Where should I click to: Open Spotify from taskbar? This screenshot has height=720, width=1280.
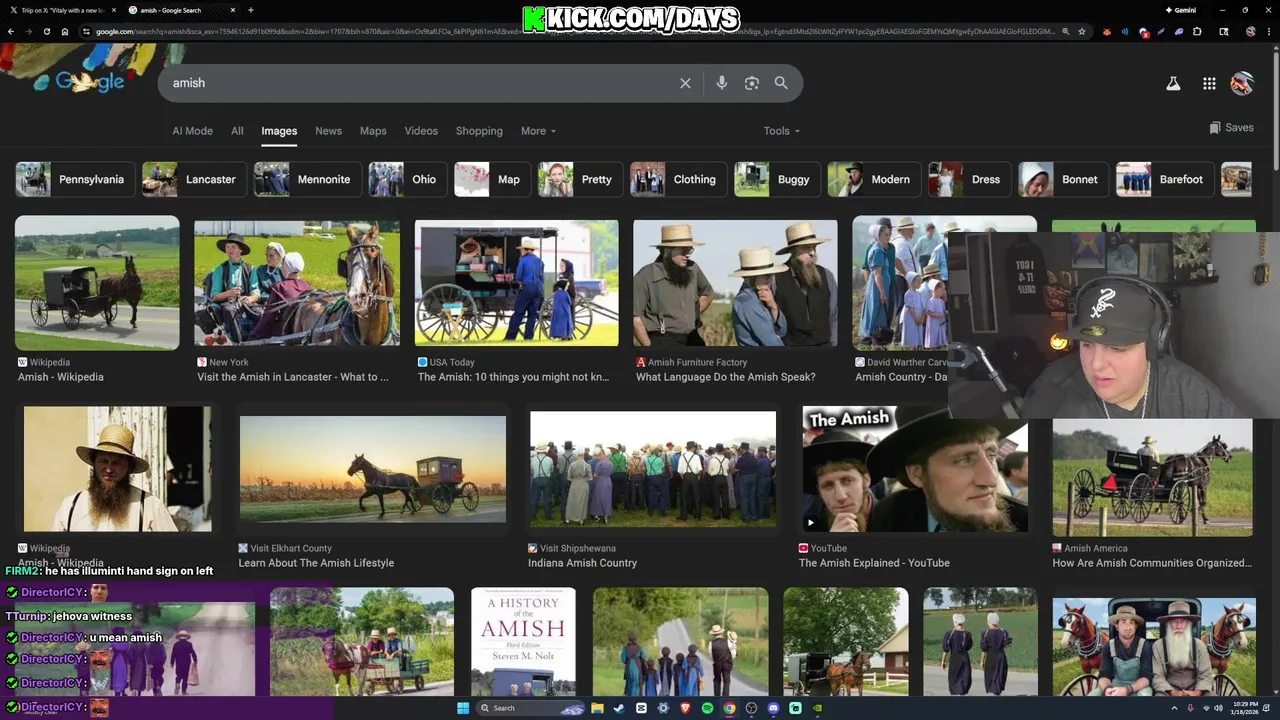pyautogui.click(x=707, y=708)
